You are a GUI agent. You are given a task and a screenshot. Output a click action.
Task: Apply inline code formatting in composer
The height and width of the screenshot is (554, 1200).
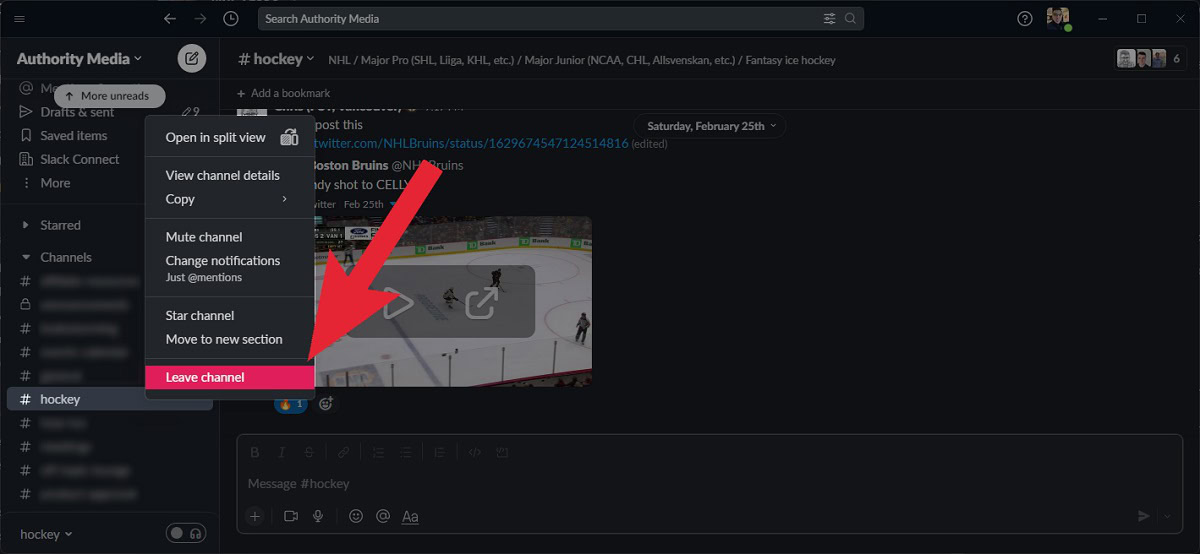(x=474, y=452)
